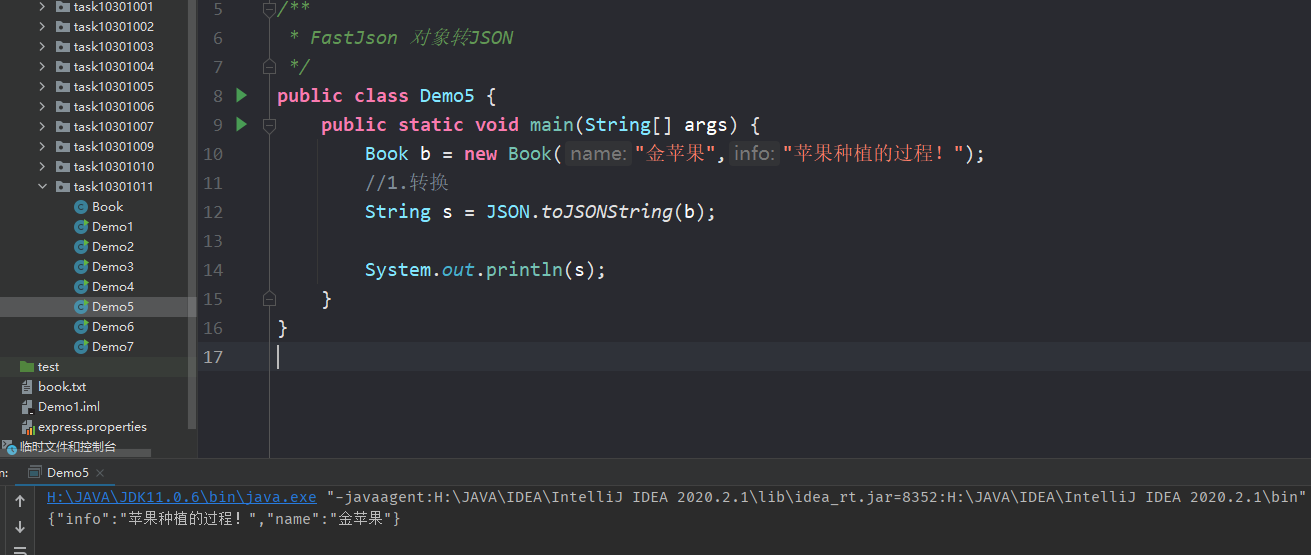Select Demo7 in the project tree

pos(113,347)
